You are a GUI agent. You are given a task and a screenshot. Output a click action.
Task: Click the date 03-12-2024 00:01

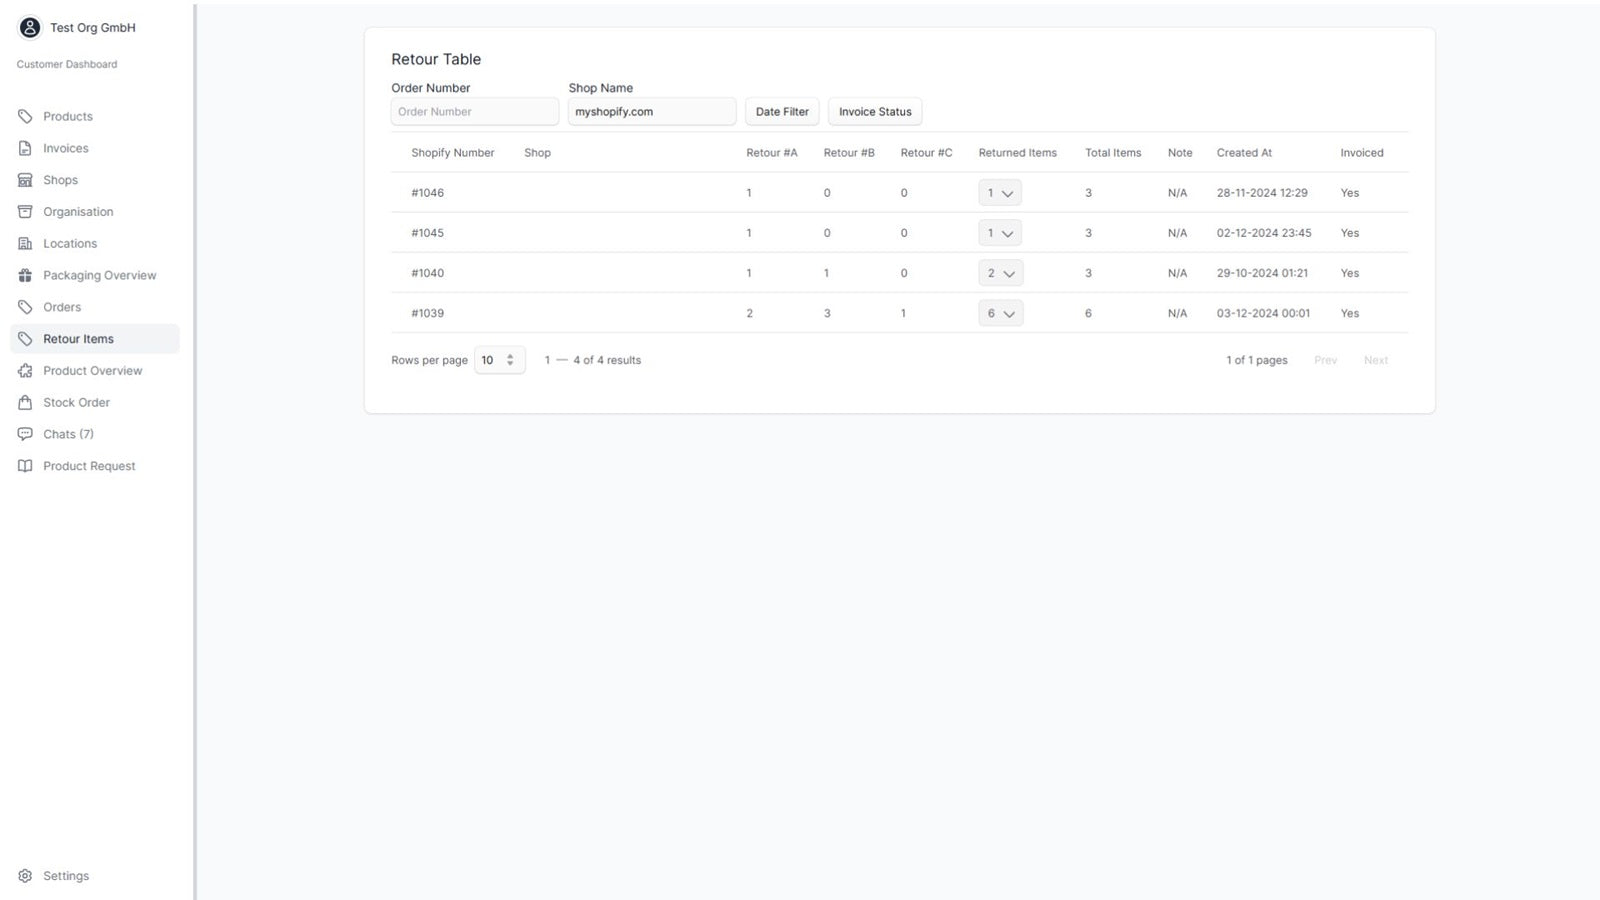[x=1263, y=313]
